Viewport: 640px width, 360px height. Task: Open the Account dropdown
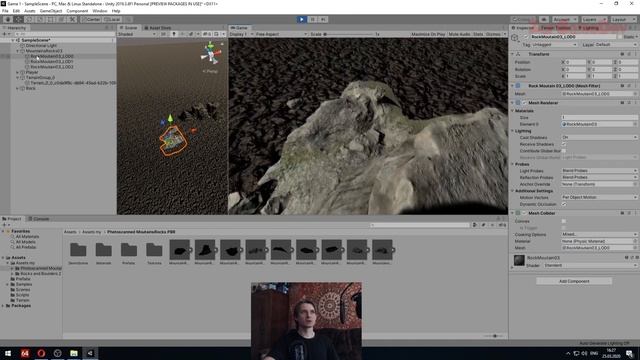[564, 19]
